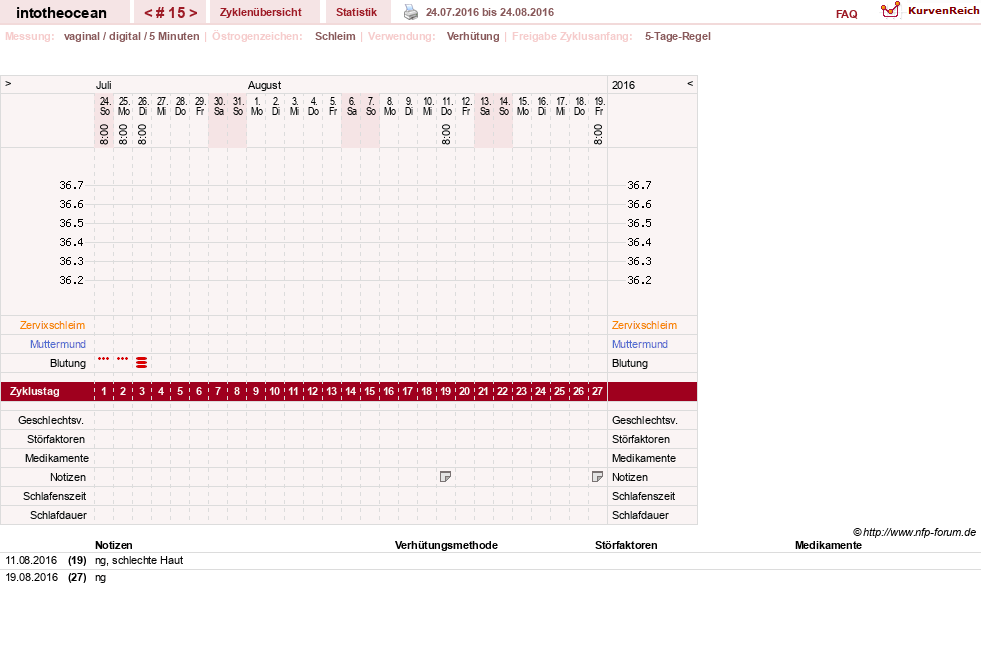Click the 8:00 time under 11. Do

pos(446,135)
